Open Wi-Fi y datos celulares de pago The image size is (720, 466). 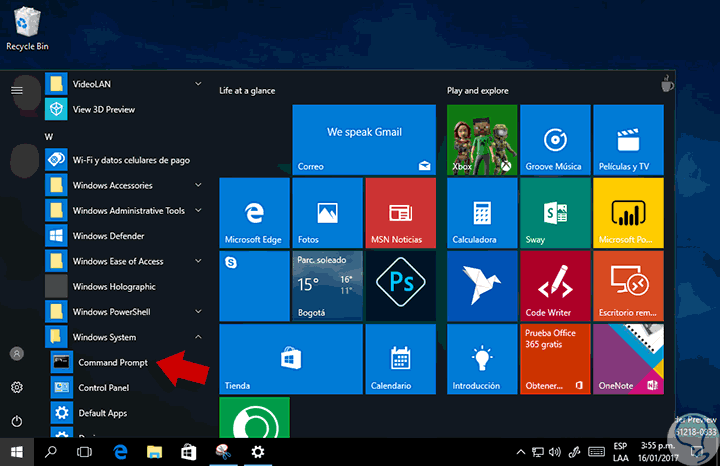(125, 160)
